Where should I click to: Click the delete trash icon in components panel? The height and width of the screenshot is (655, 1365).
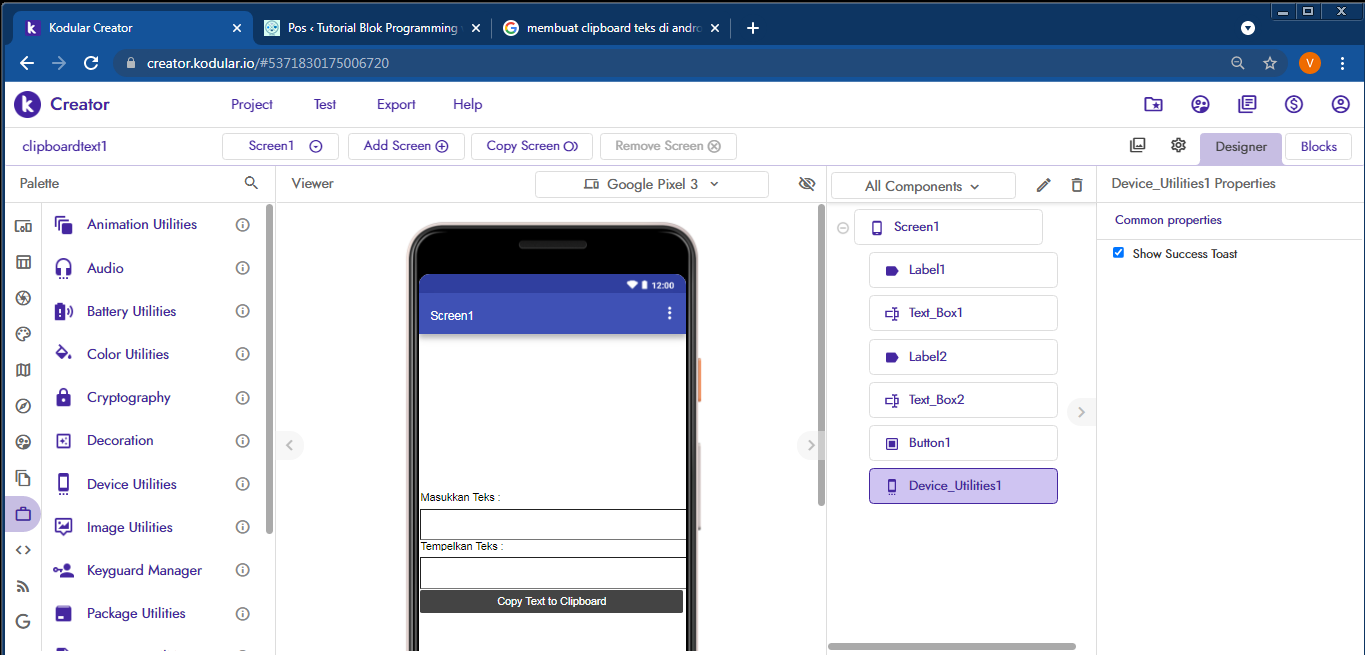[x=1076, y=185]
